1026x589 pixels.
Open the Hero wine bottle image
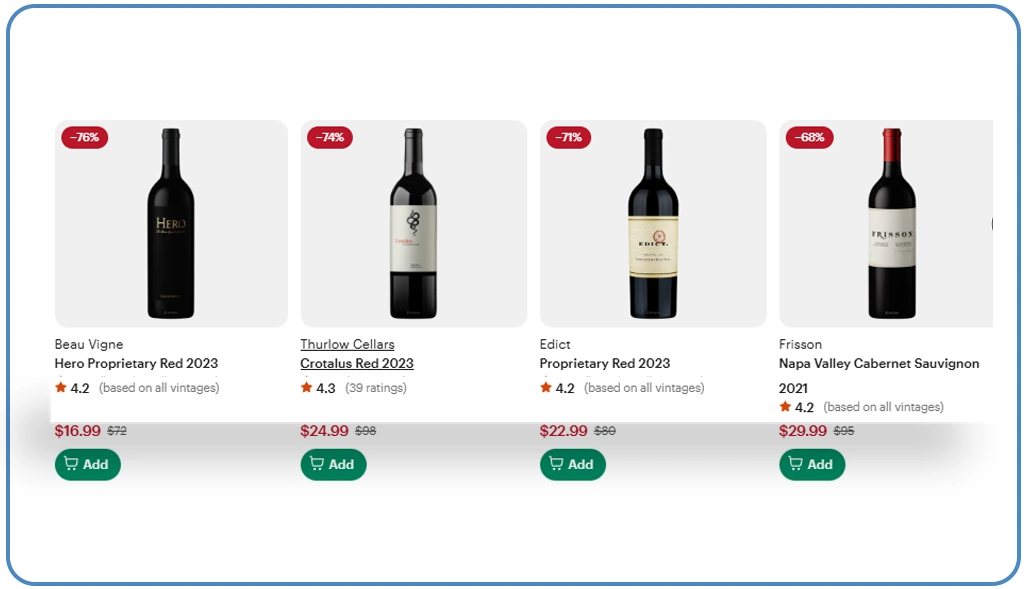coord(171,224)
